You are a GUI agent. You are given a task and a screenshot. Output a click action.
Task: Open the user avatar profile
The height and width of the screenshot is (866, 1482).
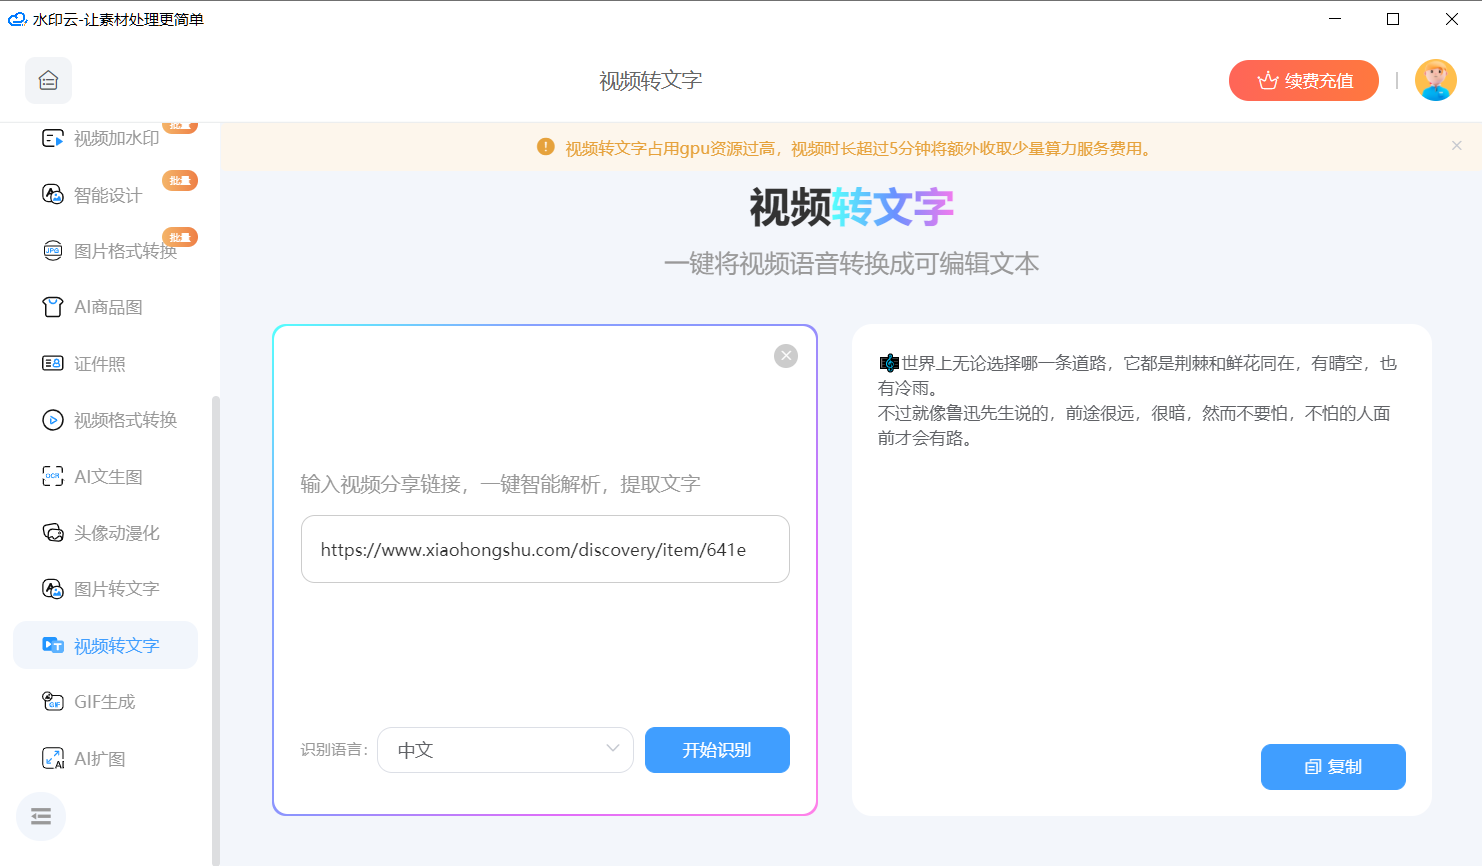point(1435,81)
